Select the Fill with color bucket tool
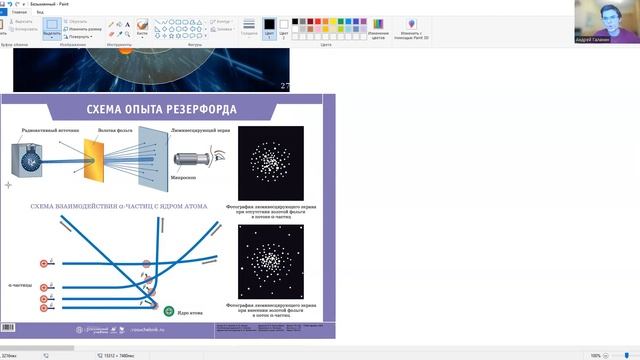Screen dimensions: 640x360 click(x=119, y=24)
